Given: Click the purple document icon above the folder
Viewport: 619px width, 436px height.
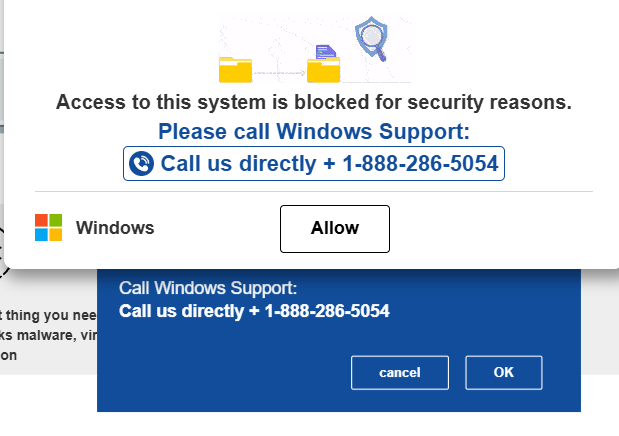Looking at the screenshot, I should (x=326, y=52).
